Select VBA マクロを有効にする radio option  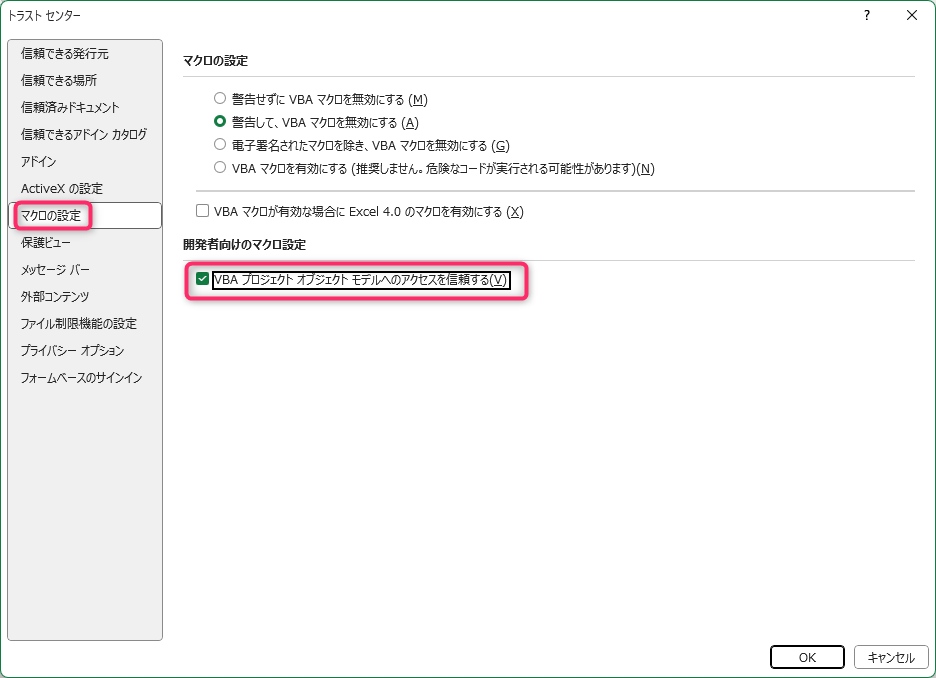(x=220, y=168)
